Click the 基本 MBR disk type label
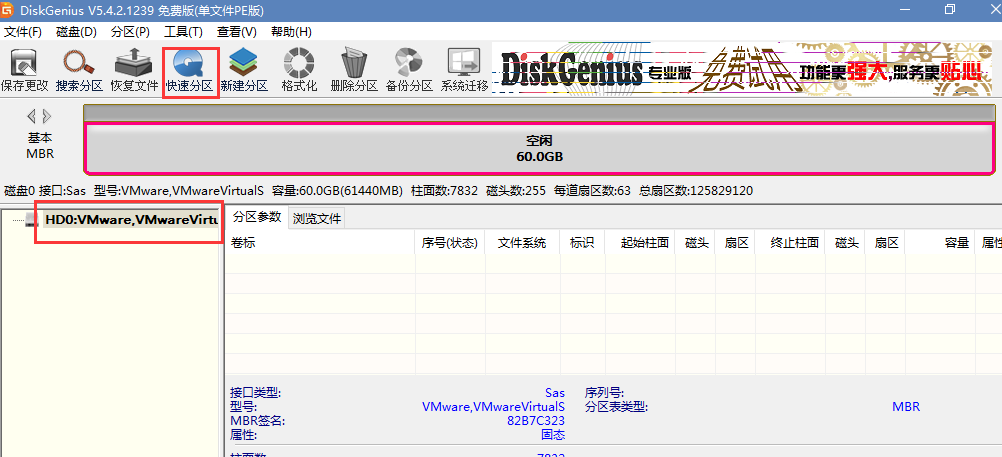This screenshot has height=457, width=1002. (x=40, y=146)
